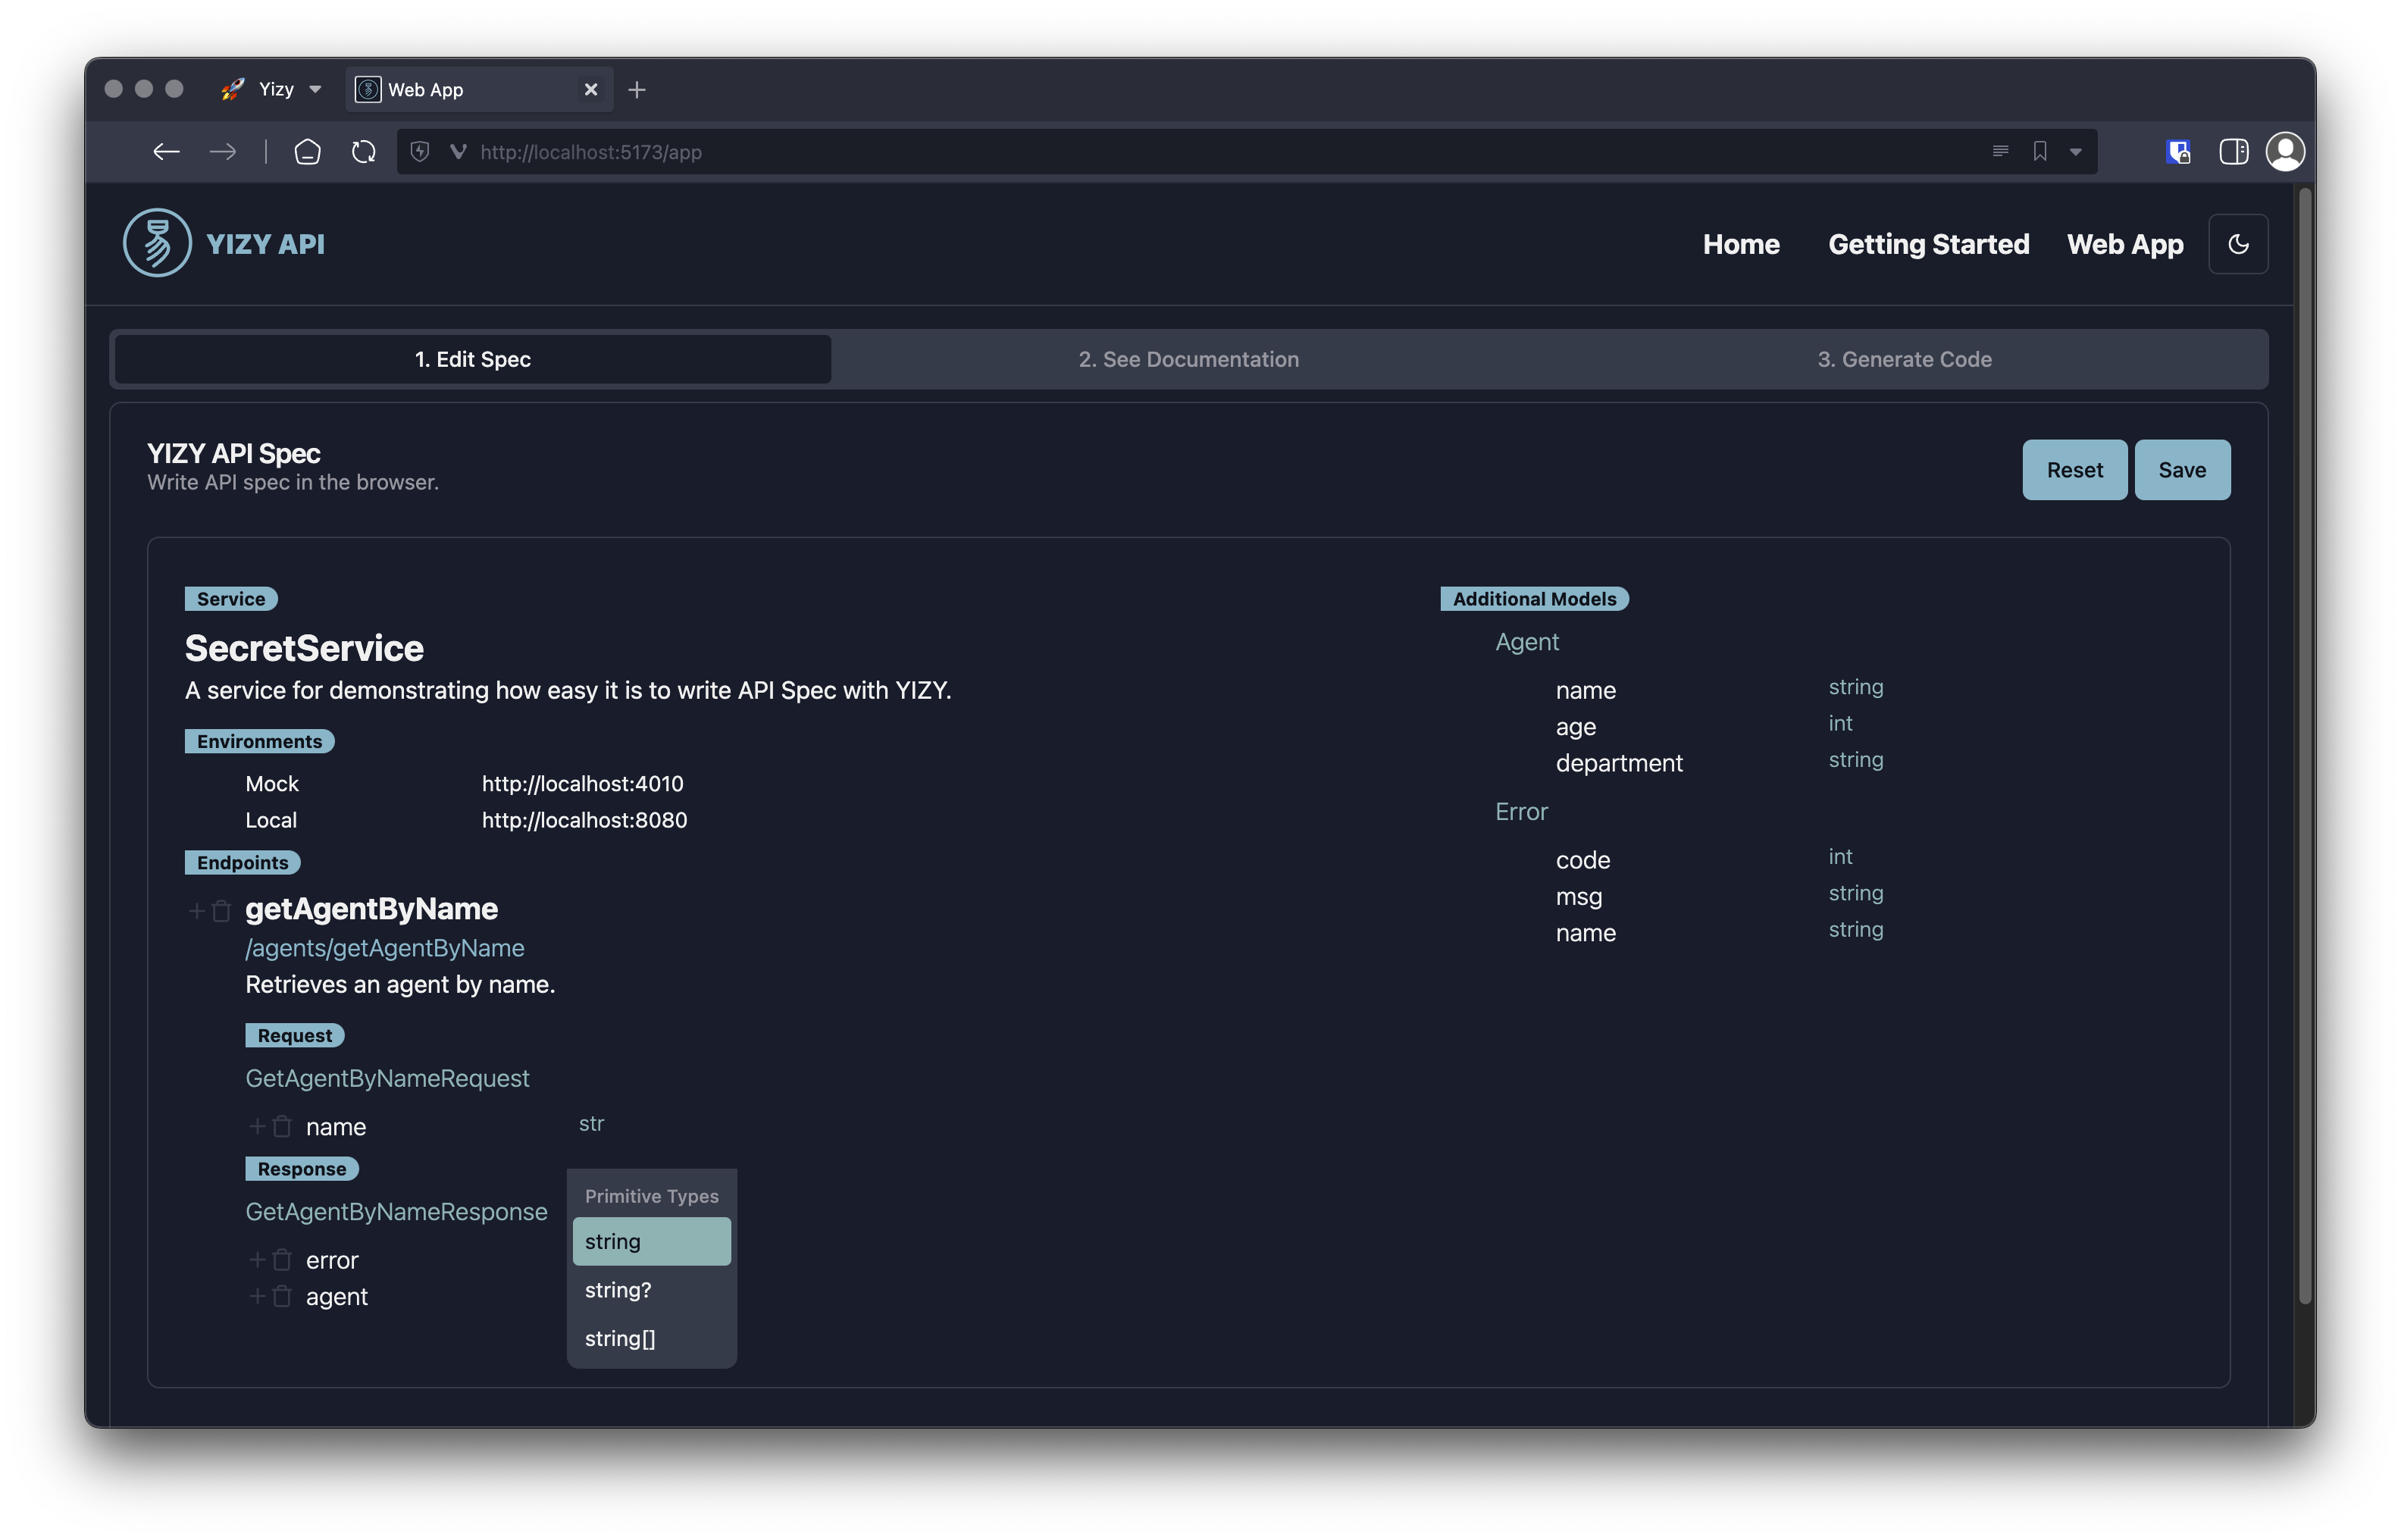Click plus icon beside getAgentByName endpoint
The height and width of the screenshot is (1540, 2401).
(196, 911)
